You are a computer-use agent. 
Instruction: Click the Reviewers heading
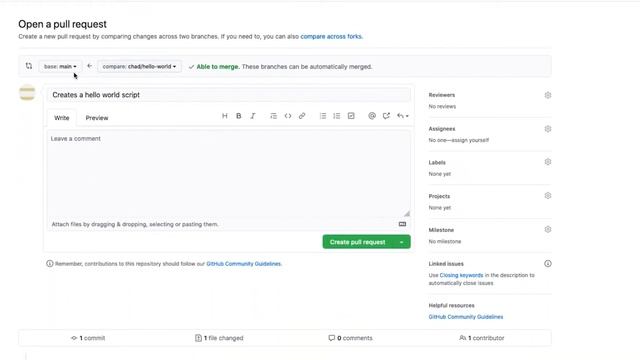pos(442,95)
